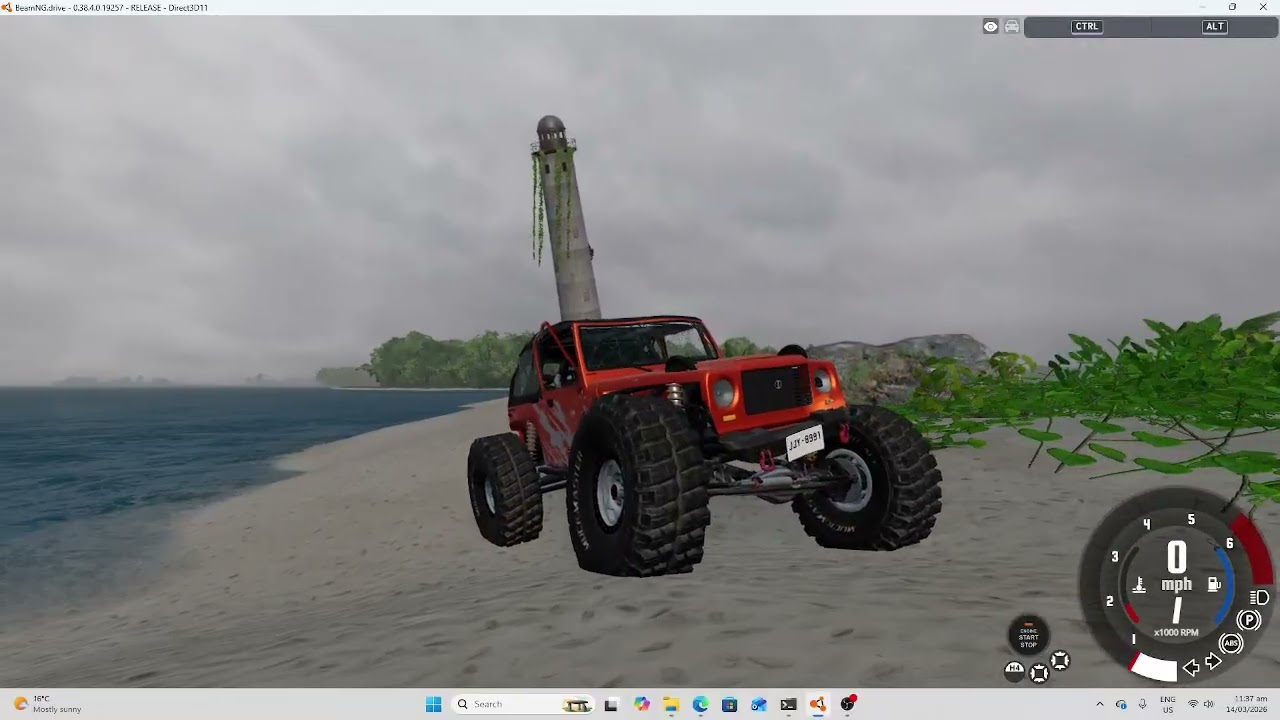Image resolution: width=1280 pixels, height=720 pixels.
Task: Open Microsoft Edge from the taskbar
Action: 700,704
